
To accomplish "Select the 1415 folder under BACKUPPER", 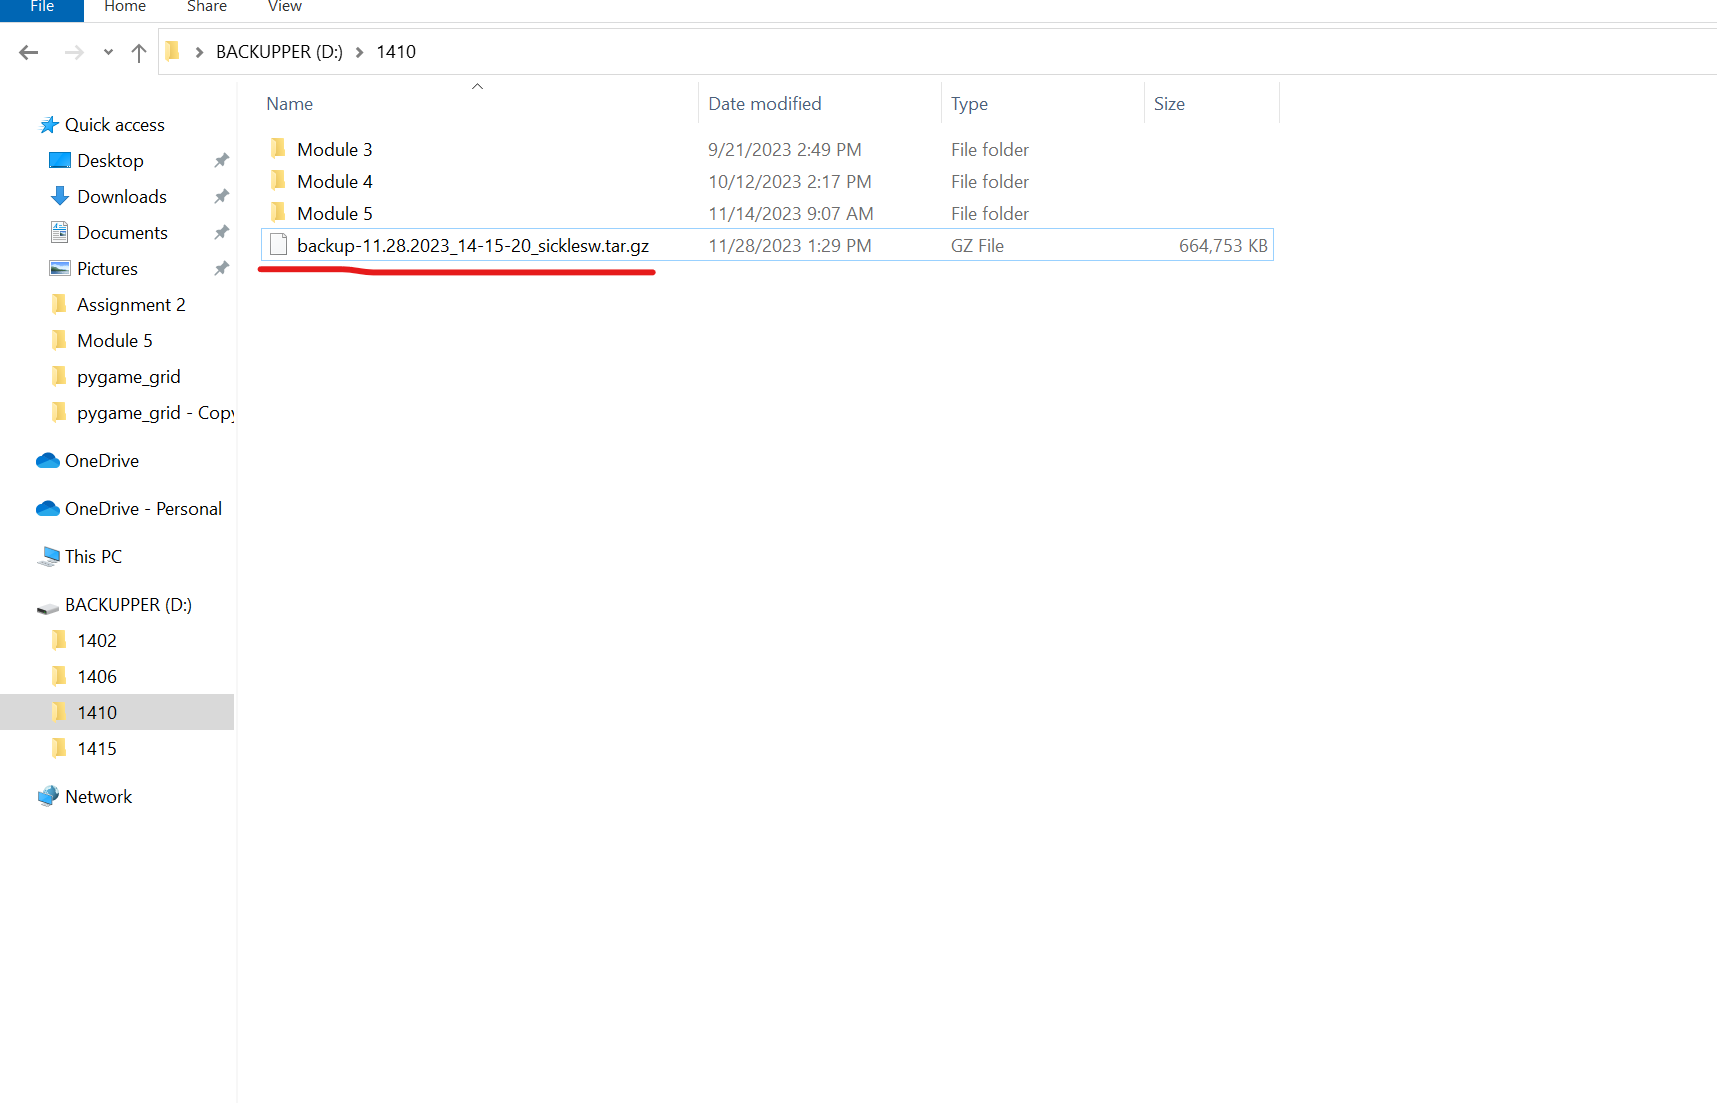I will [x=96, y=748].
